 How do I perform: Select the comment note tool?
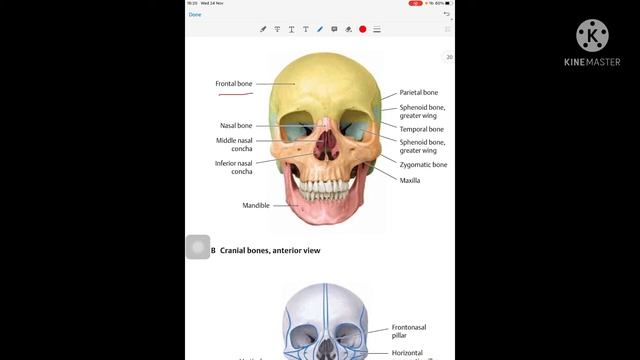coord(334,29)
